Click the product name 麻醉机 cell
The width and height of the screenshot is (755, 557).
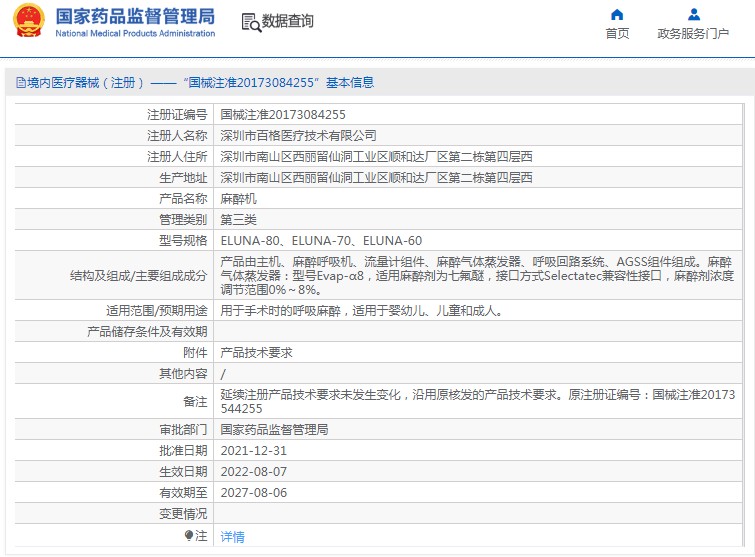tap(238, 199)
